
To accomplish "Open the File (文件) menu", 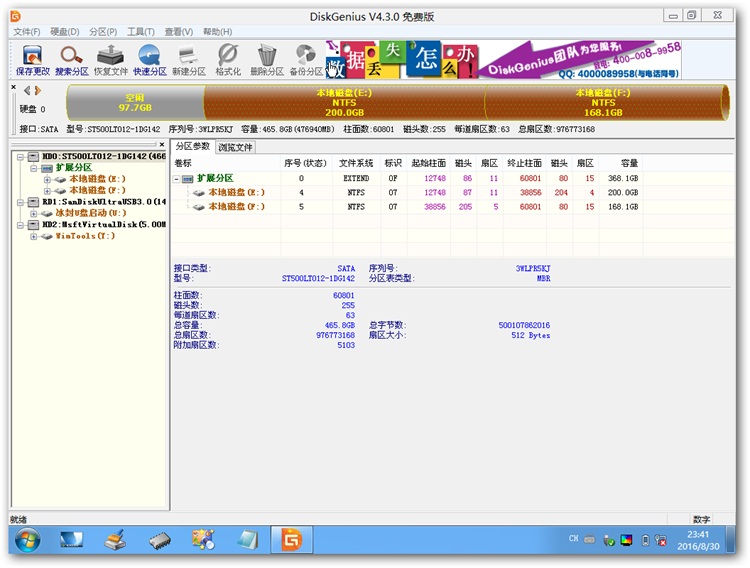I will (x=27, y=32).
